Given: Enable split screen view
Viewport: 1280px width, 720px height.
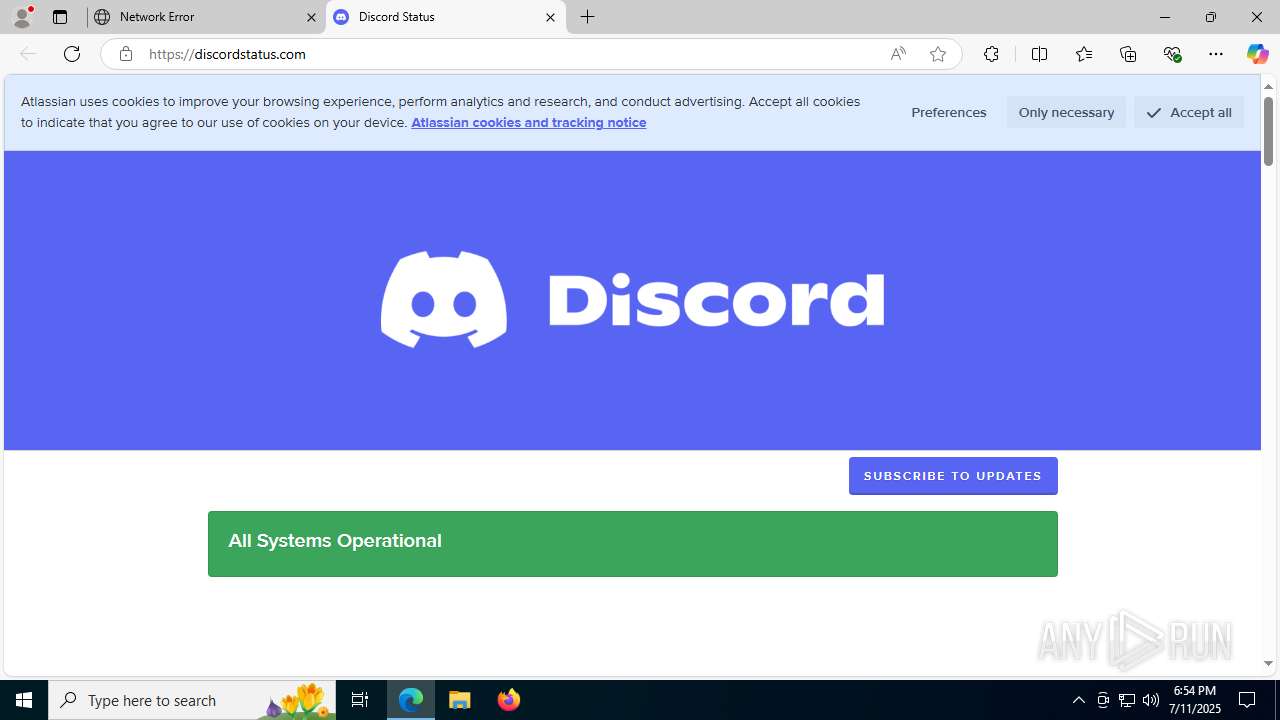Looking at the screenshot, I should (1039, 54).
